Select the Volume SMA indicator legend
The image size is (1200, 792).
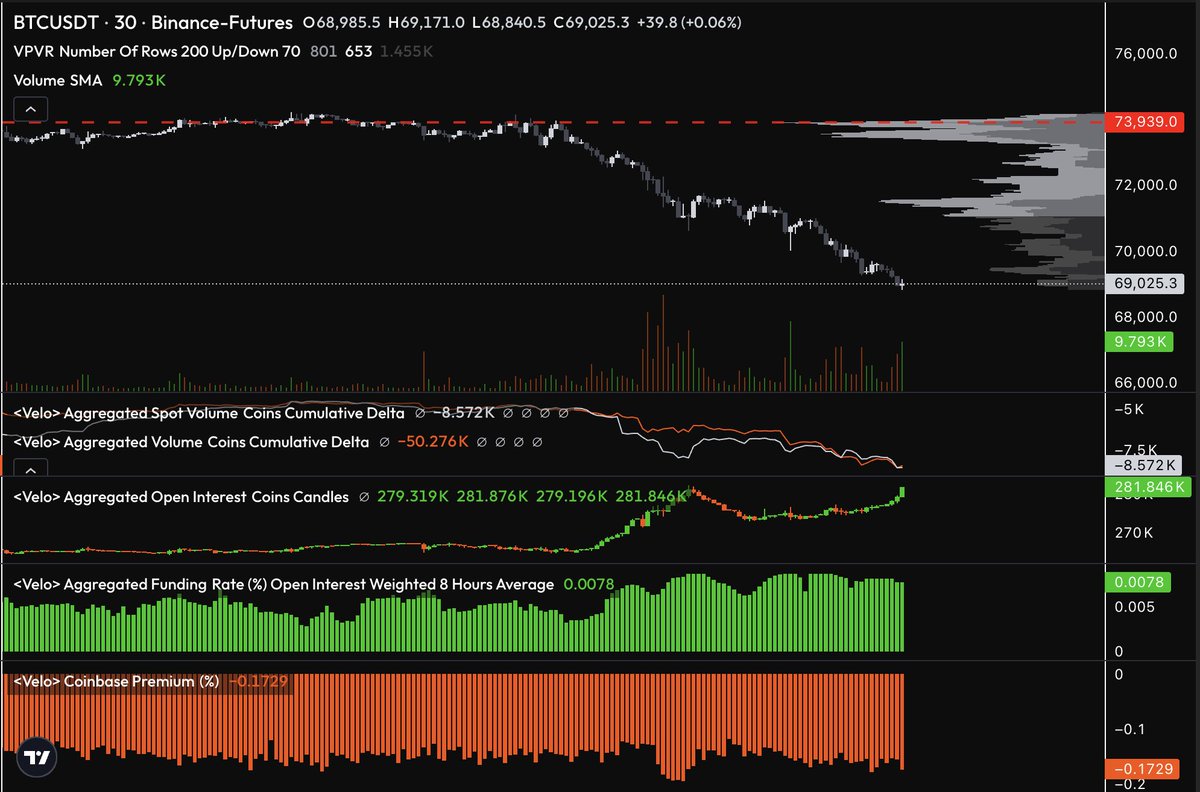click(x=58, y=81)
